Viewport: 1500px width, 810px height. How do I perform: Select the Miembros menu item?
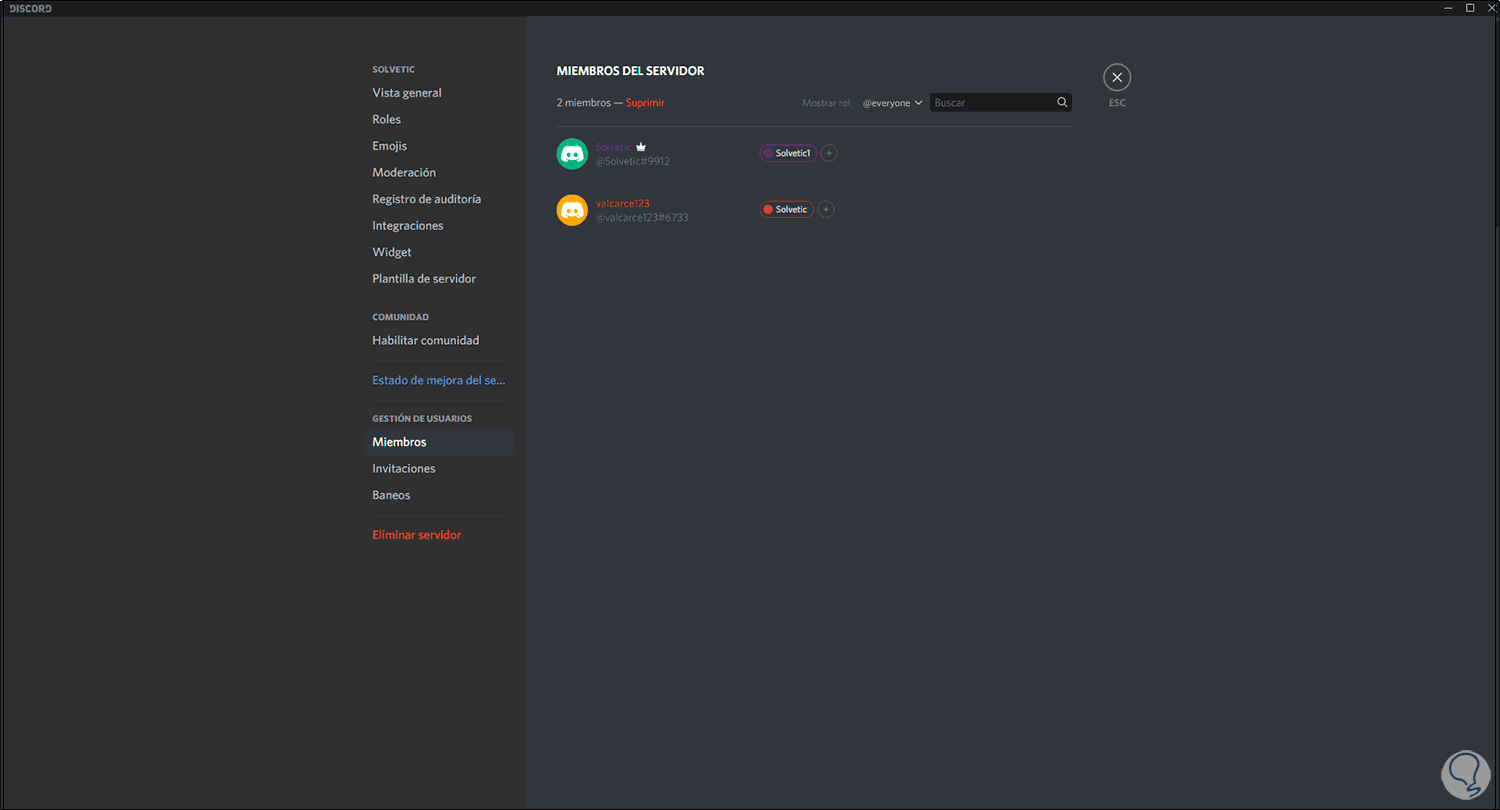coord(439,442)
